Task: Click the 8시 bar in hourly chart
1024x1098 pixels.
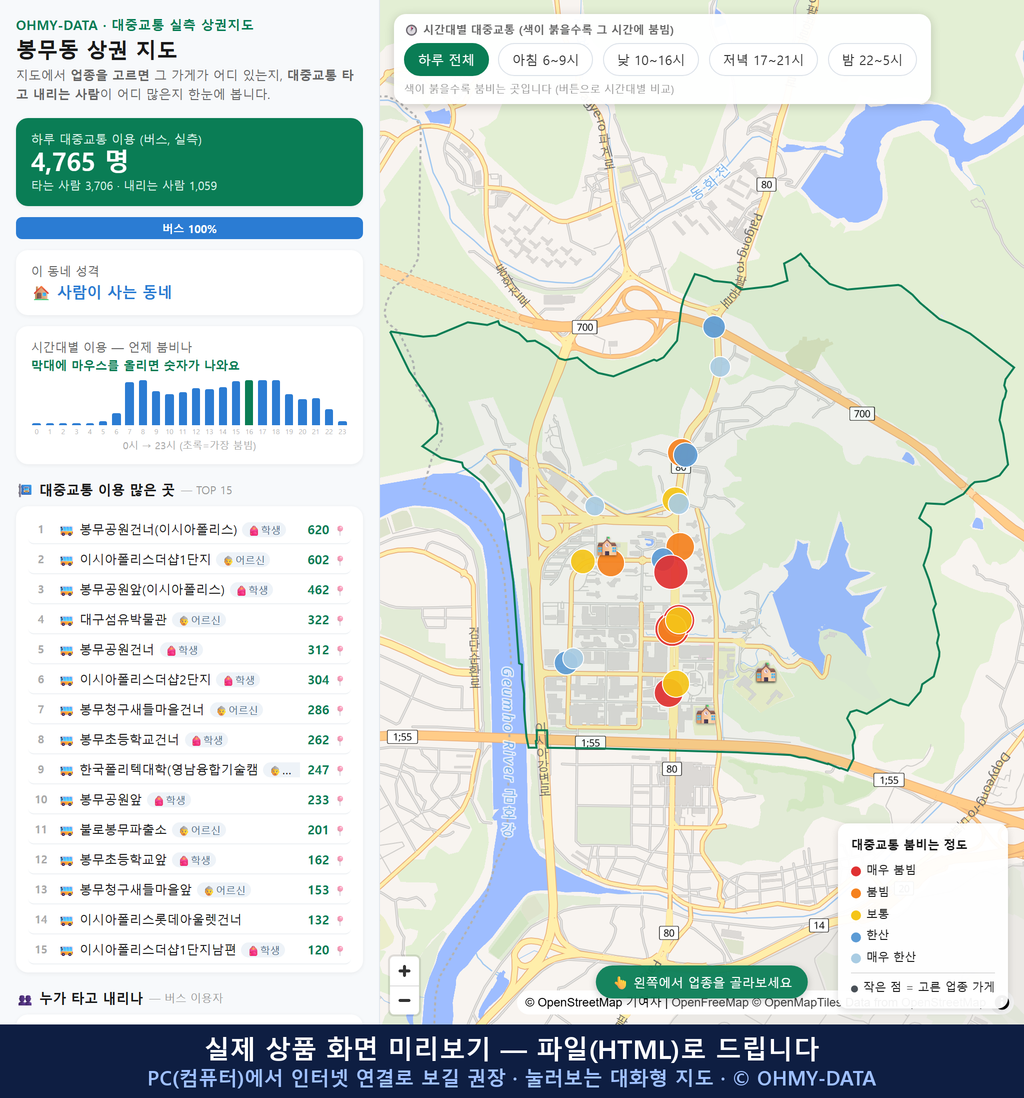Action: click(x=143, y=403)
